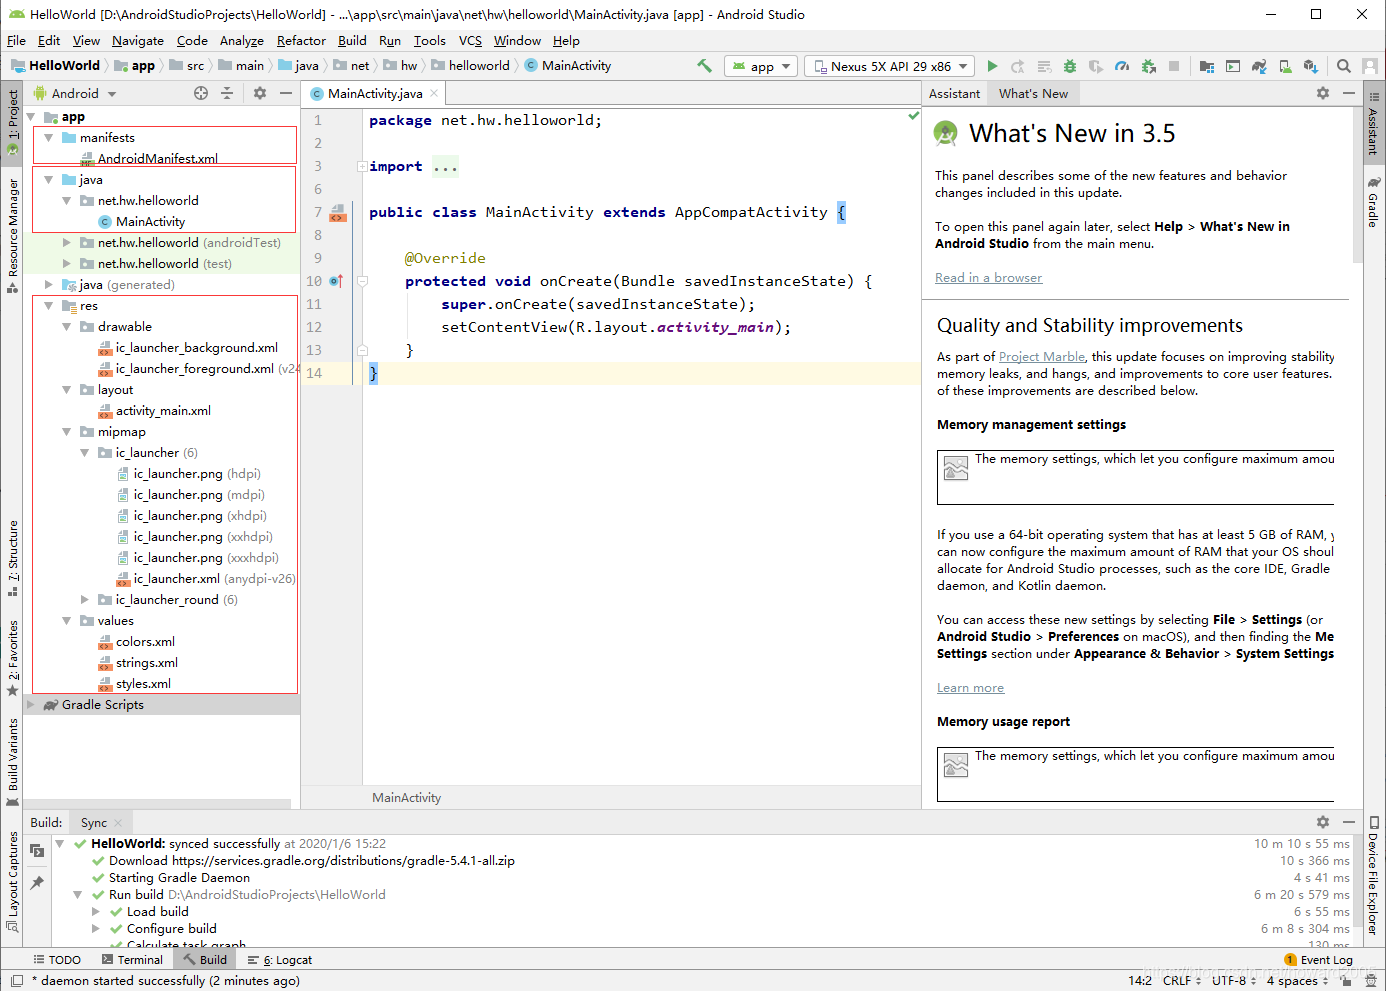Click Collapse All icon in Project panel
The image size is (1386, 991).
pyautogui.click(x=227, y=93)
